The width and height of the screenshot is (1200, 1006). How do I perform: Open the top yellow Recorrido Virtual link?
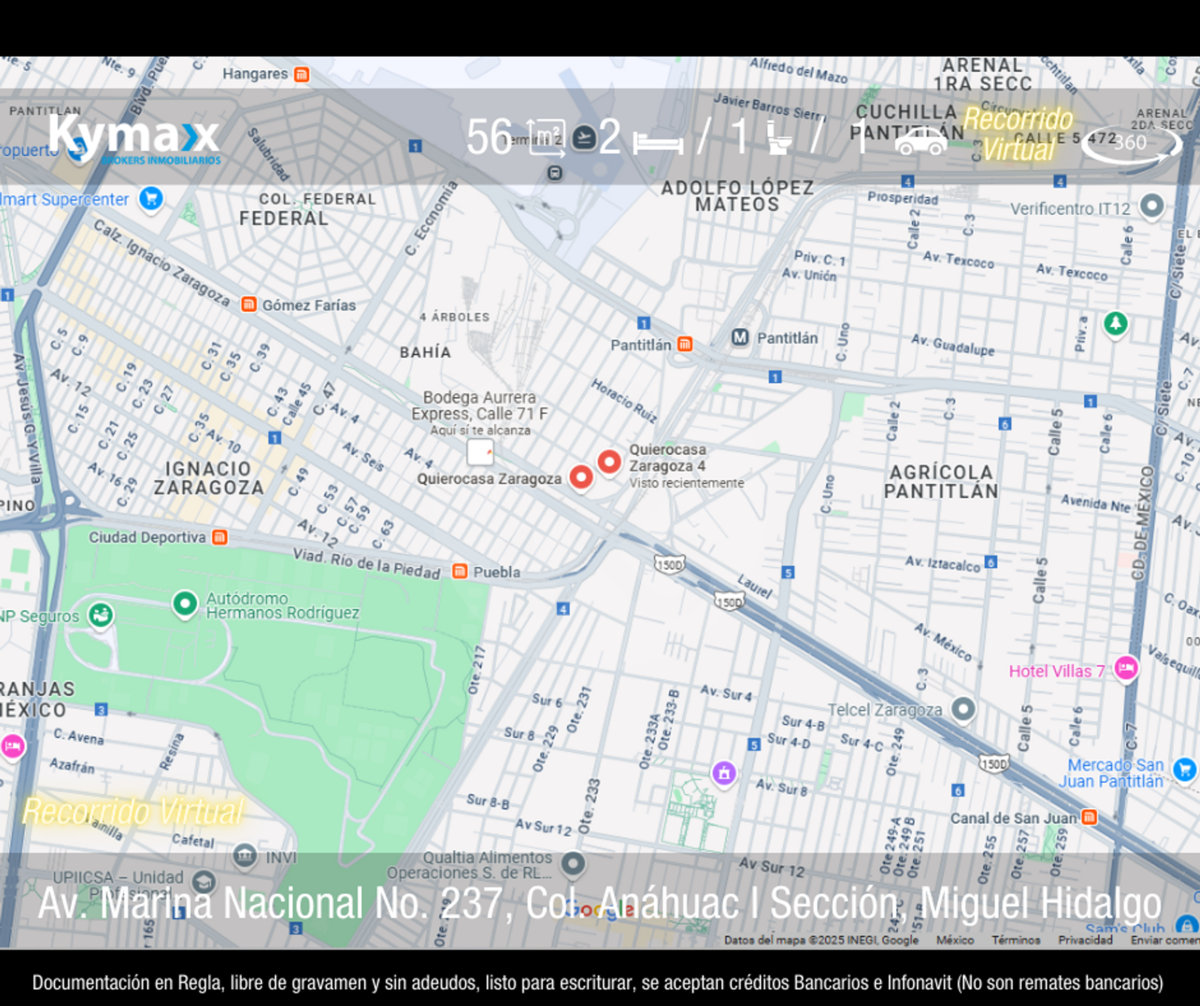point(1018,134)
